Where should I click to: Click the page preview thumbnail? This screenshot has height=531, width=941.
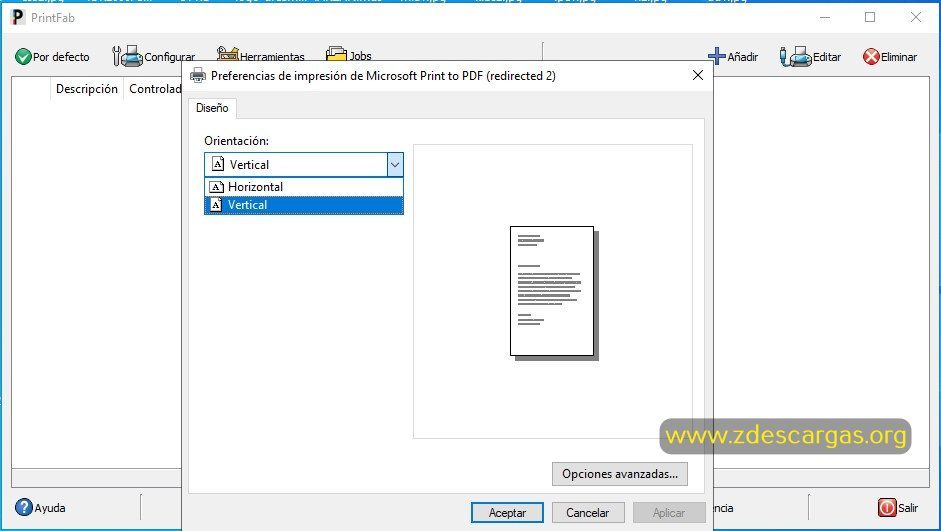[553, 292]
